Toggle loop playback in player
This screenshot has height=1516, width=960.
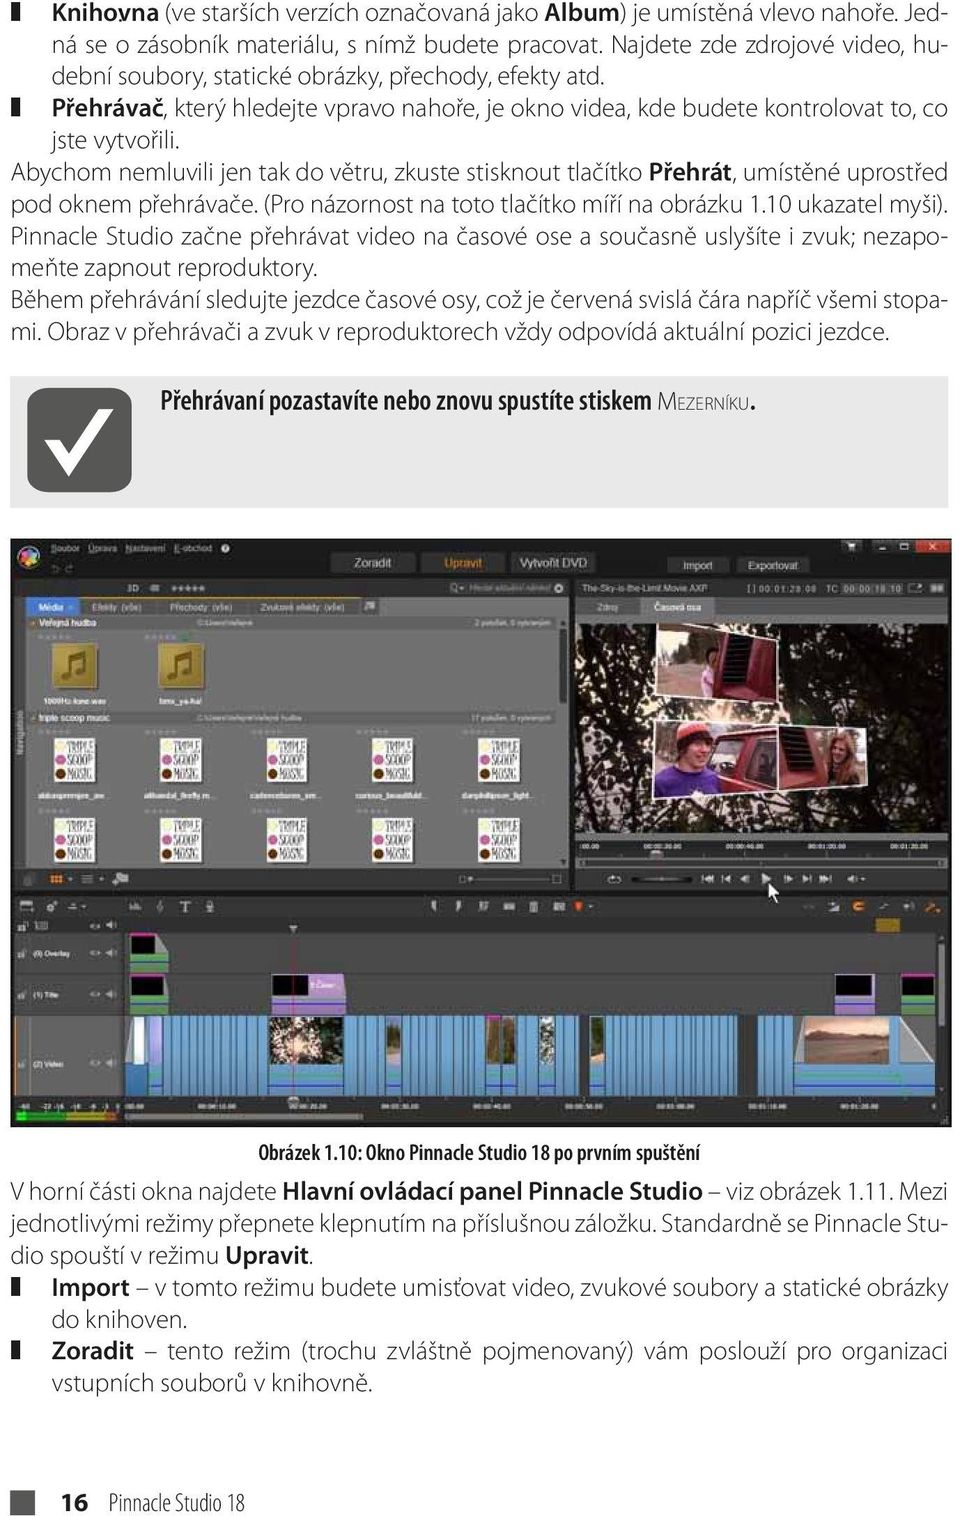click(x=613, y=879)
